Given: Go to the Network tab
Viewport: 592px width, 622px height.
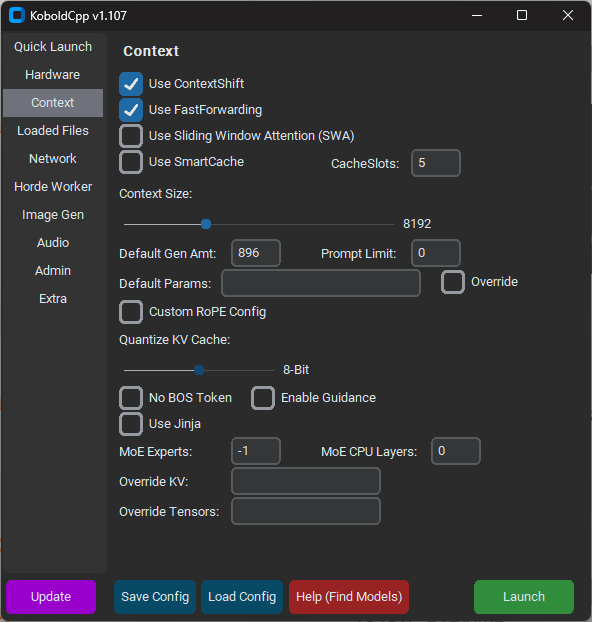Looking at the screenshot, I should coord(53,159).
